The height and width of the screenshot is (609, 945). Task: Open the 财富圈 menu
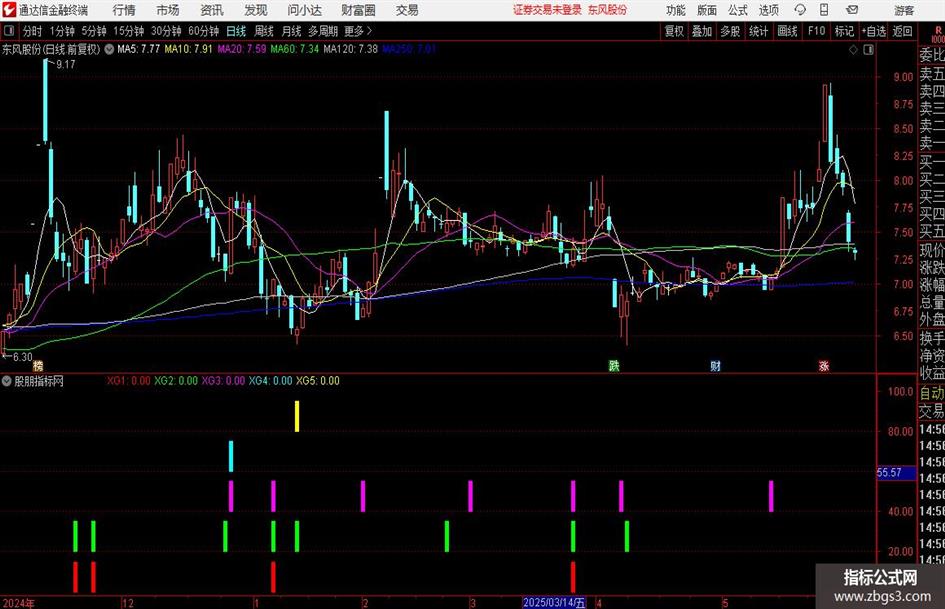(x=358, y=10)
